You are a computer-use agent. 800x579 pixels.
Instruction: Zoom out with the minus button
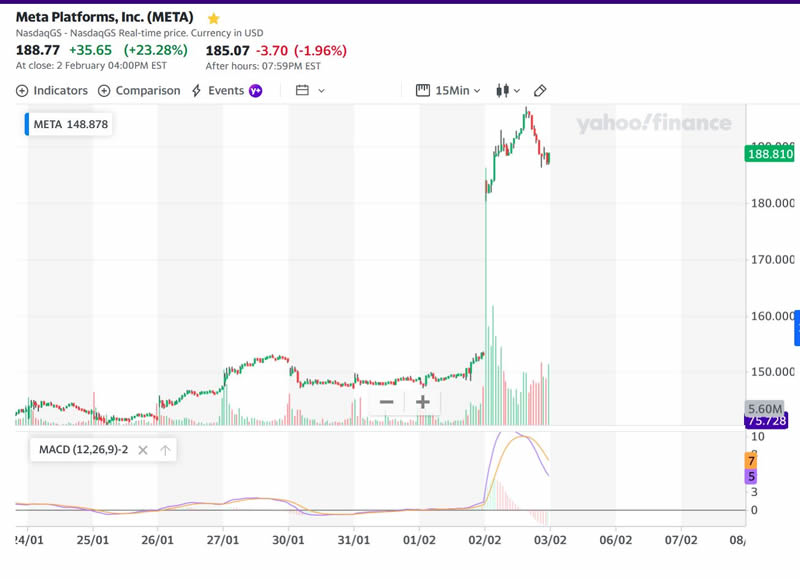point(386,402)
